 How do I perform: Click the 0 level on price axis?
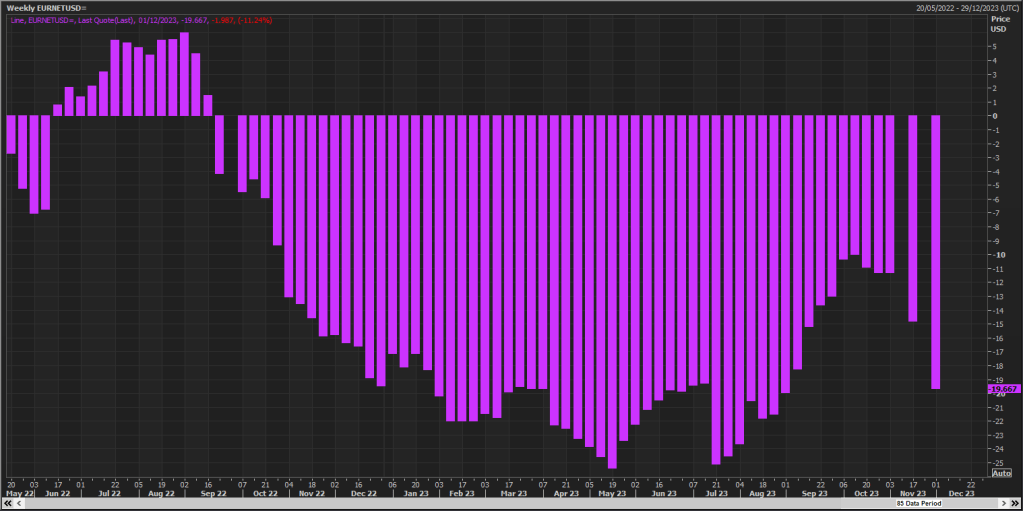(994, 115)
